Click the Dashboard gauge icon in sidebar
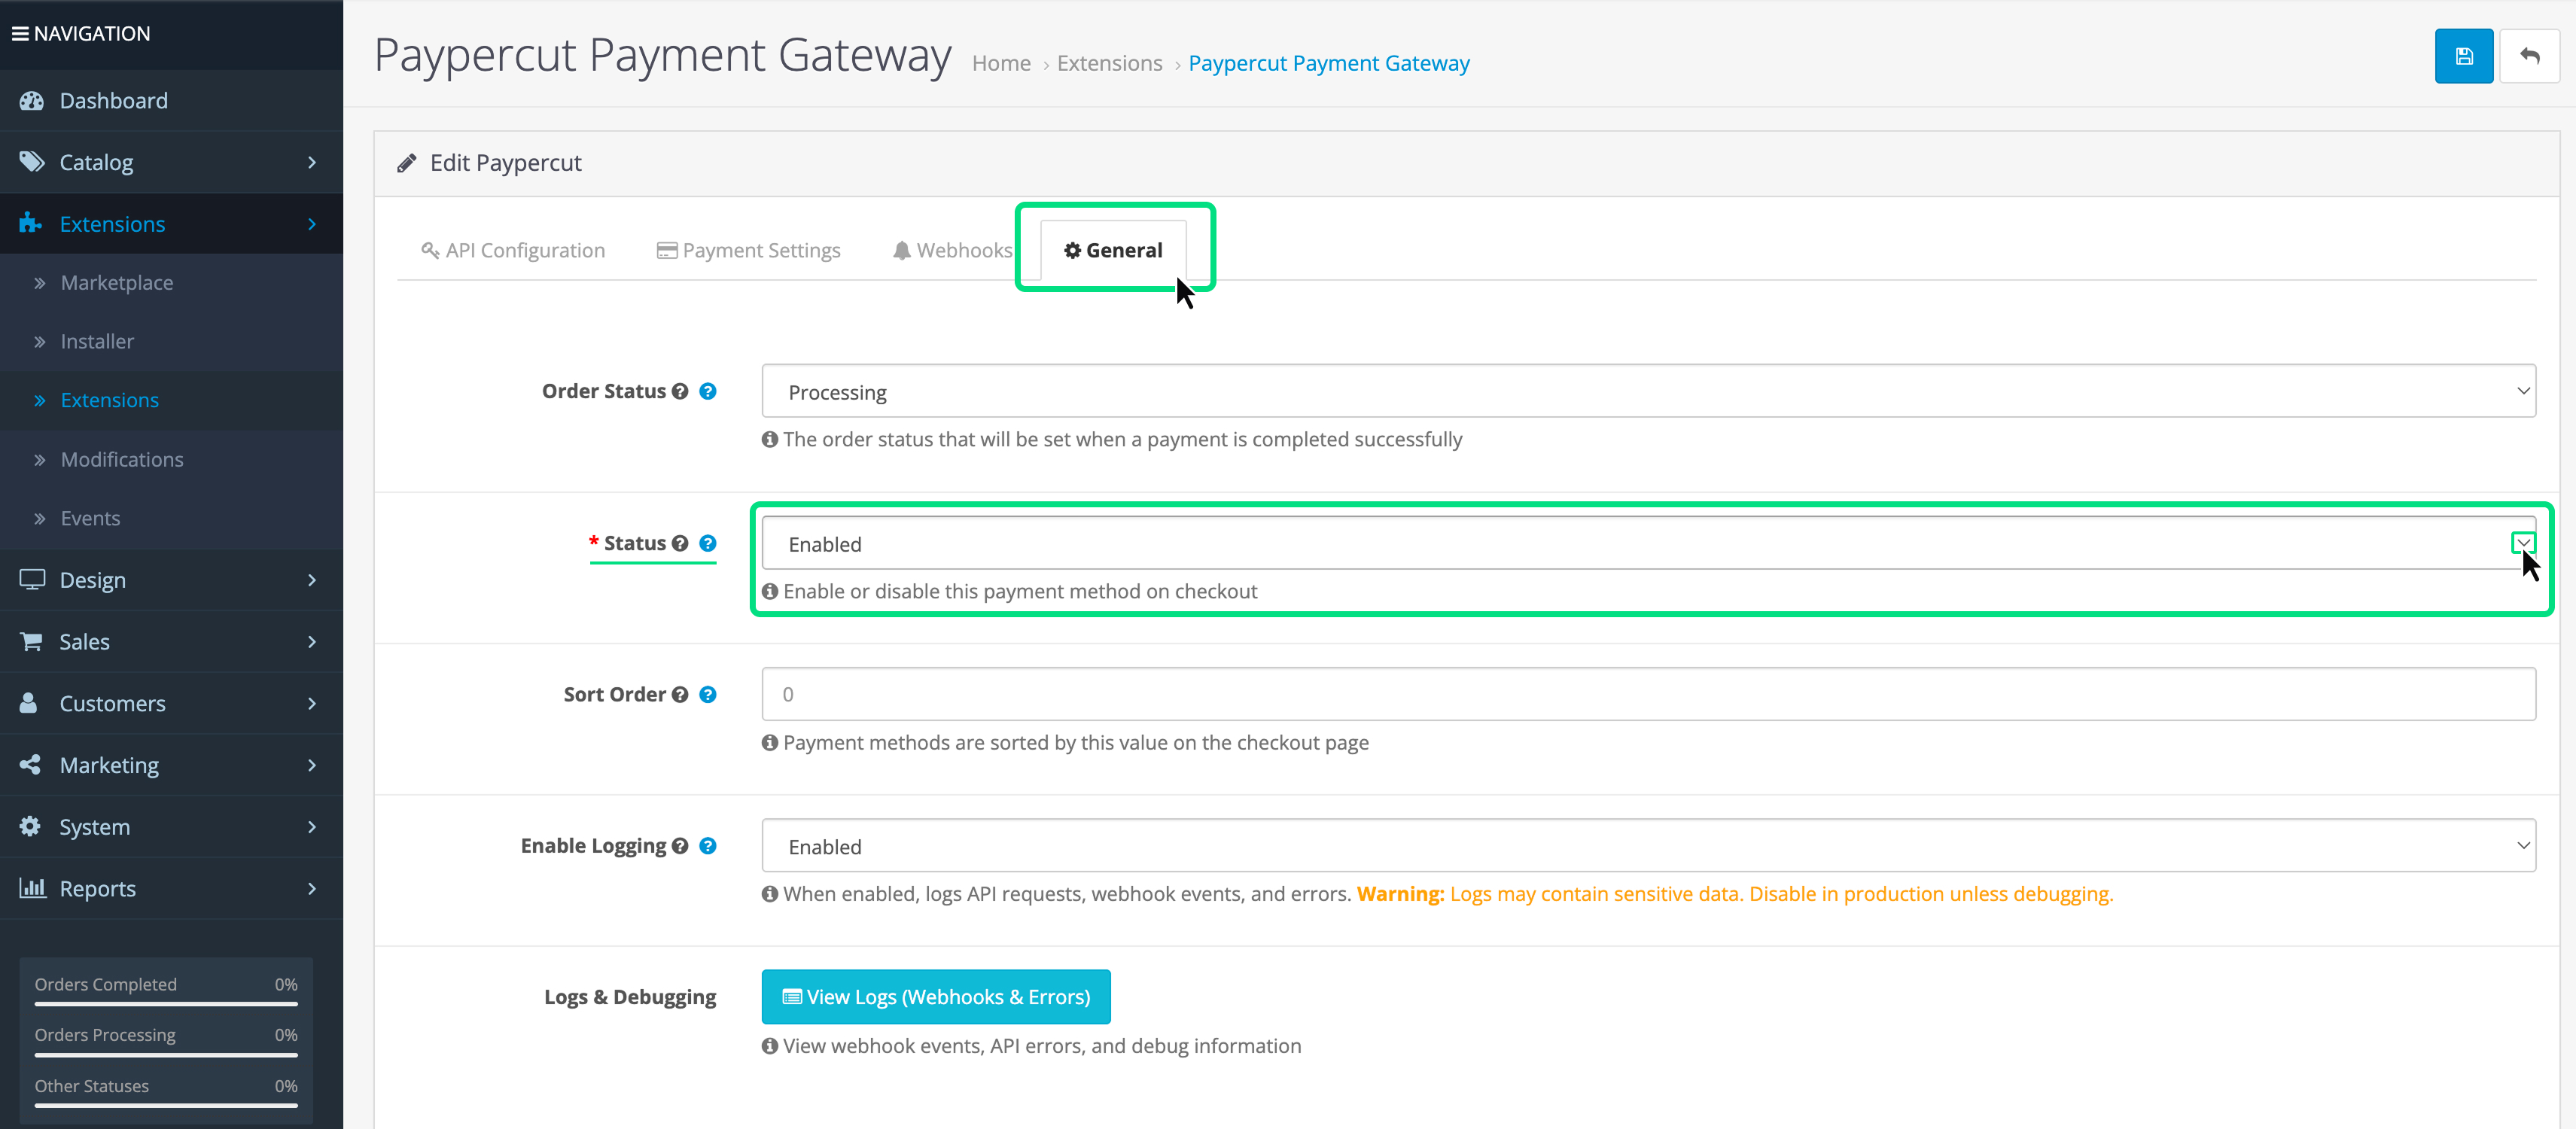This screenshot has height=1129, width=2576. (x=32, y=101)
